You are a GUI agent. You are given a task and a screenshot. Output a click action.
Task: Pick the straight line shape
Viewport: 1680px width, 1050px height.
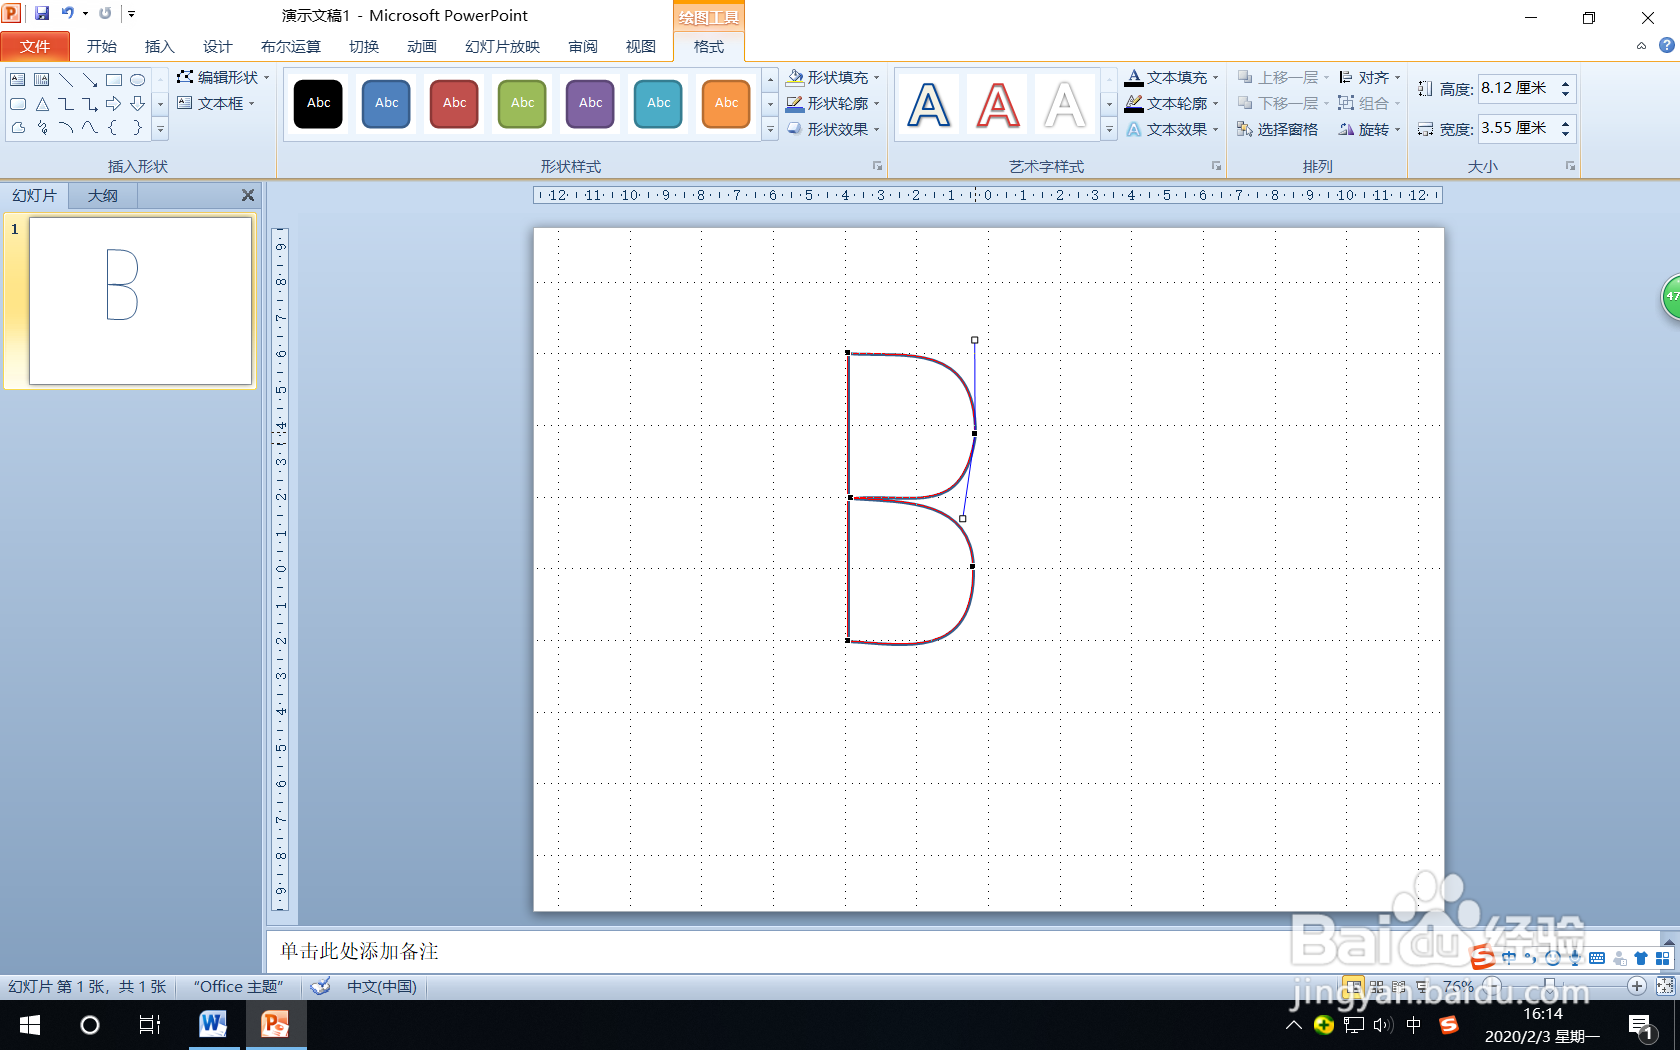(x=66, y=79)
